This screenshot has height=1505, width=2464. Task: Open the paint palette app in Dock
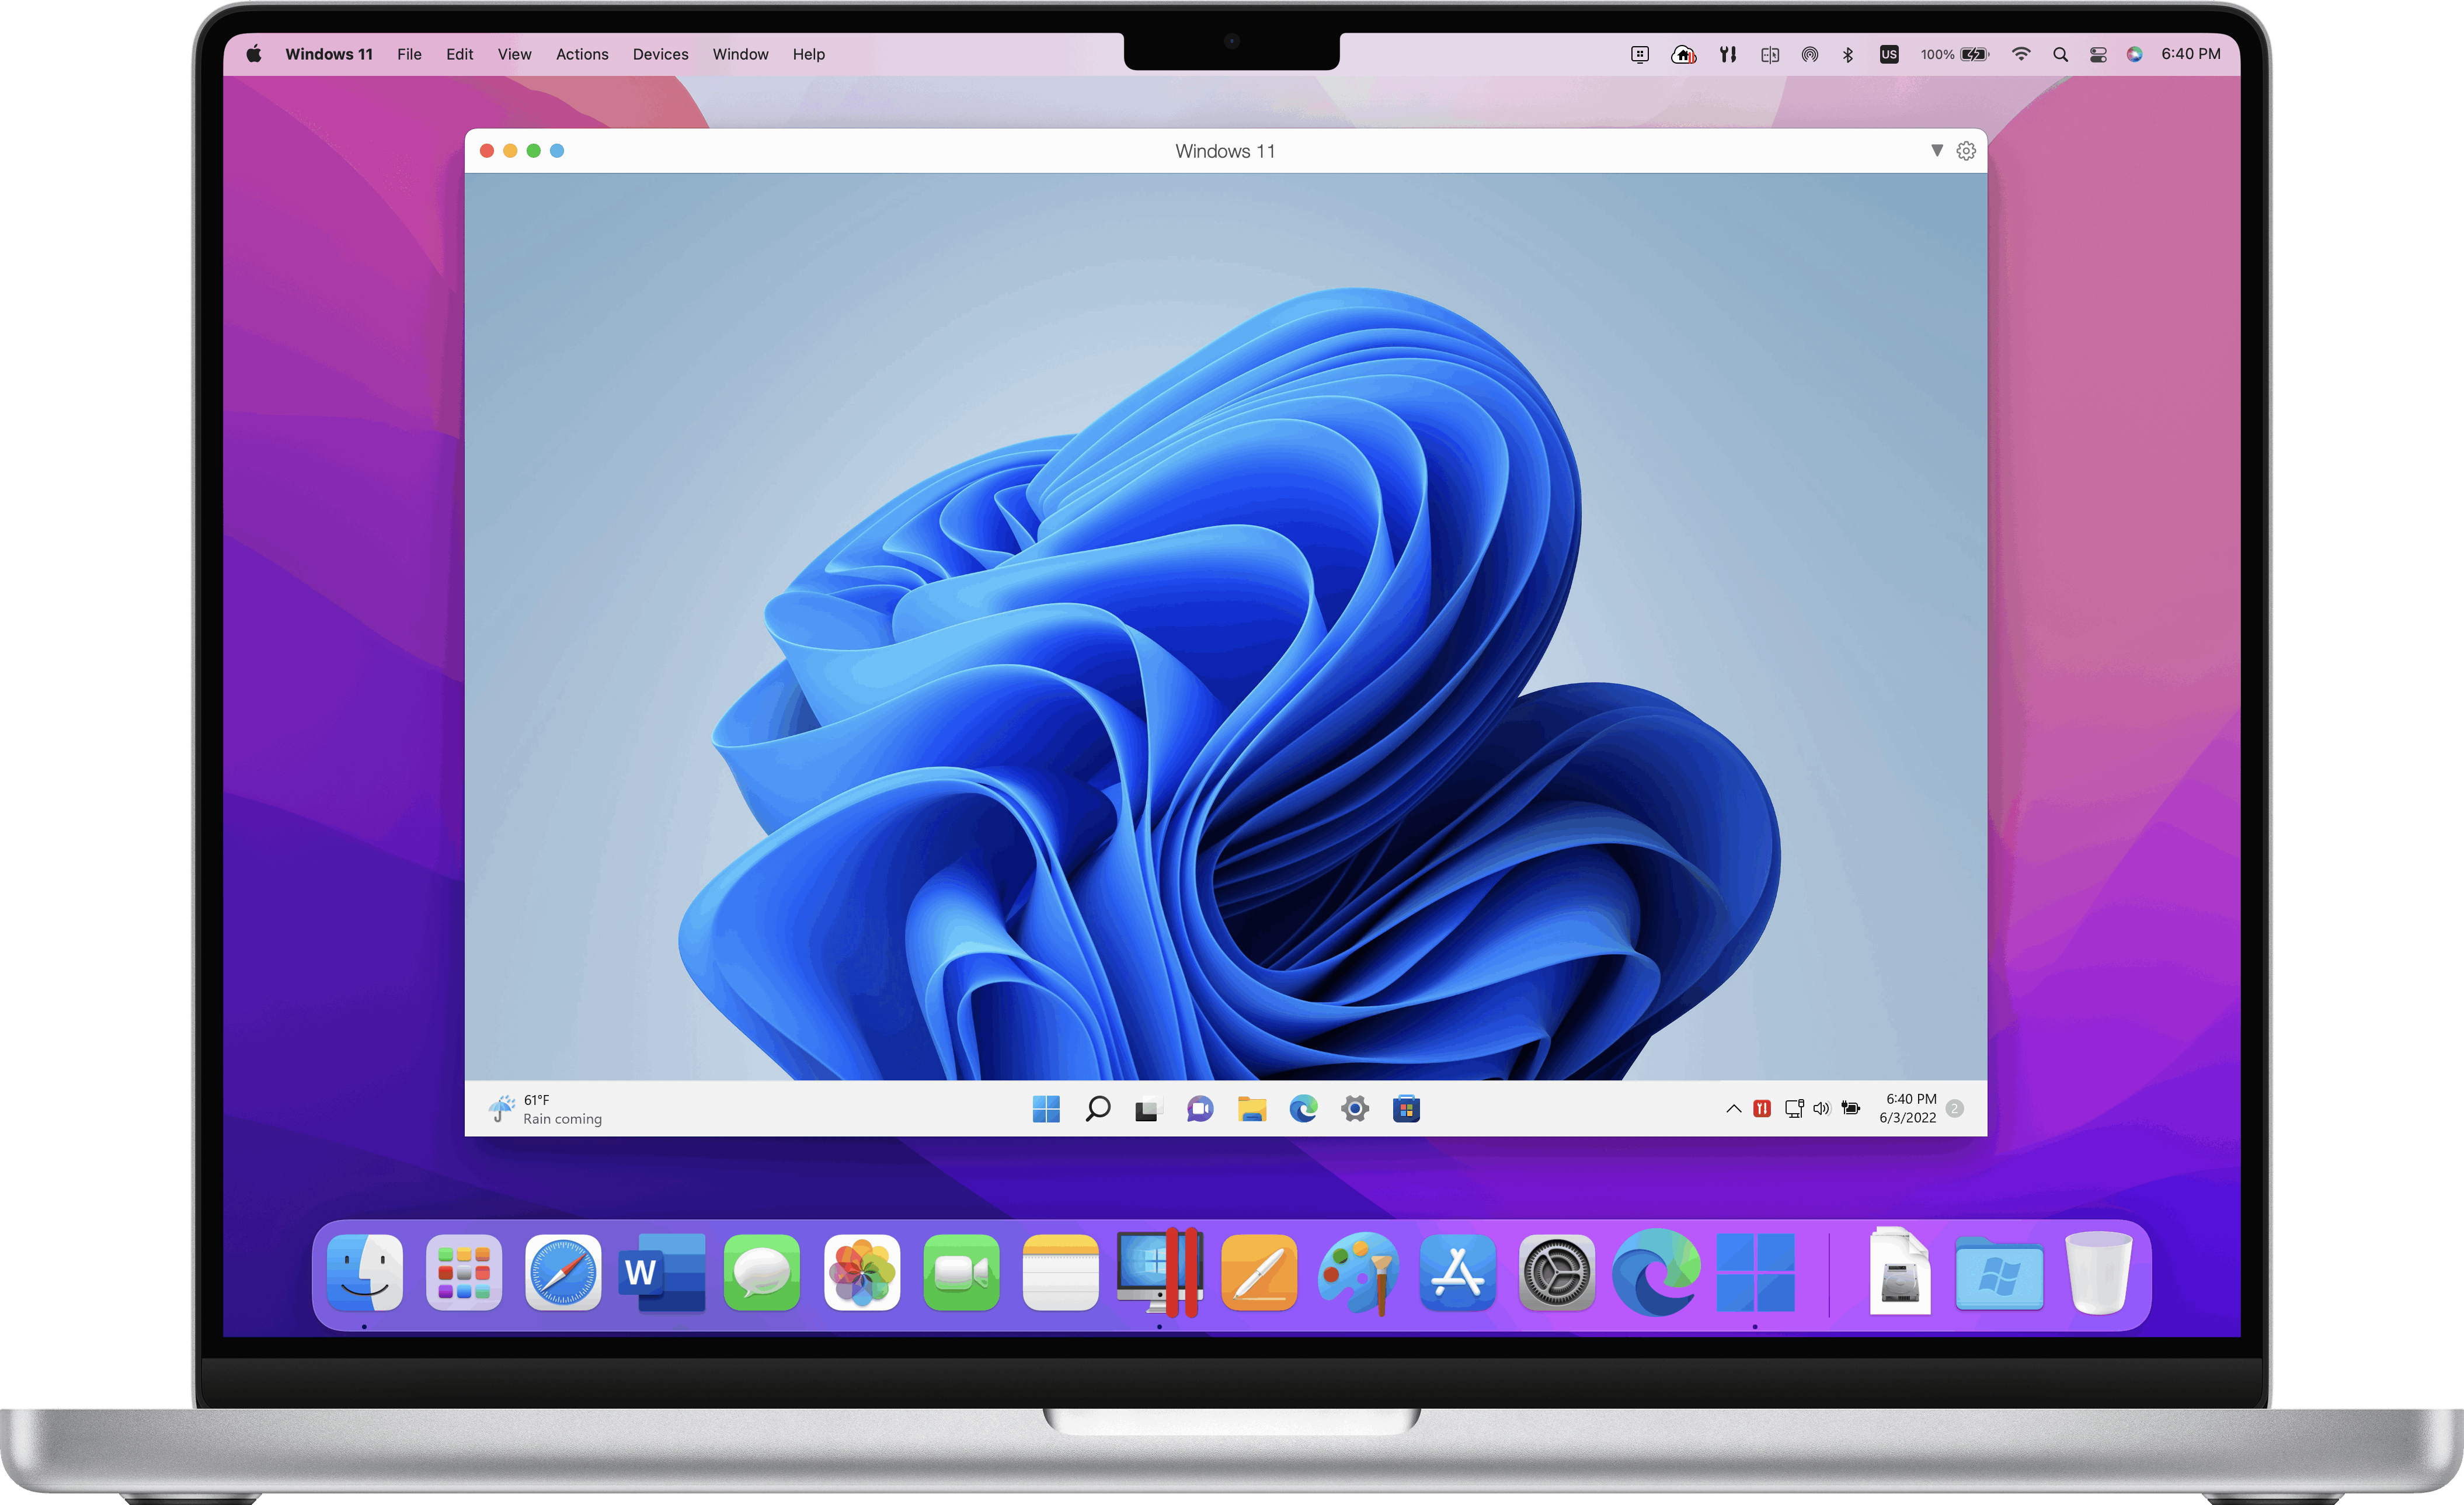(x=1358, y=1272)
